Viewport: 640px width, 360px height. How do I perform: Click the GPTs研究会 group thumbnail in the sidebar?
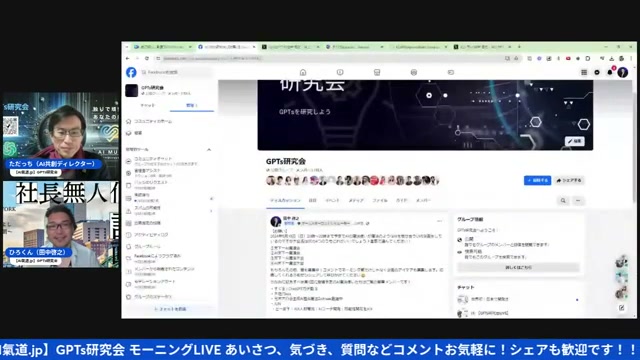click(131, 90)
